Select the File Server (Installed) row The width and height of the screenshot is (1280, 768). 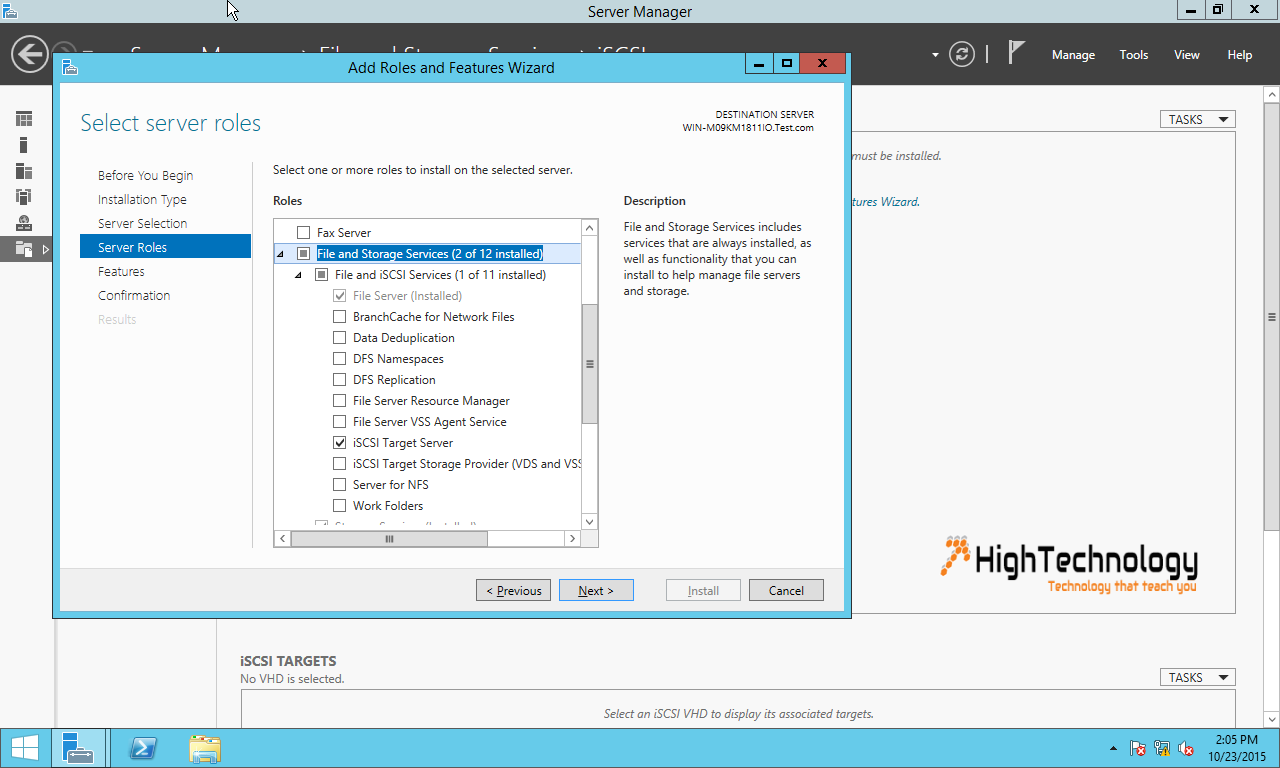[407, 295]
